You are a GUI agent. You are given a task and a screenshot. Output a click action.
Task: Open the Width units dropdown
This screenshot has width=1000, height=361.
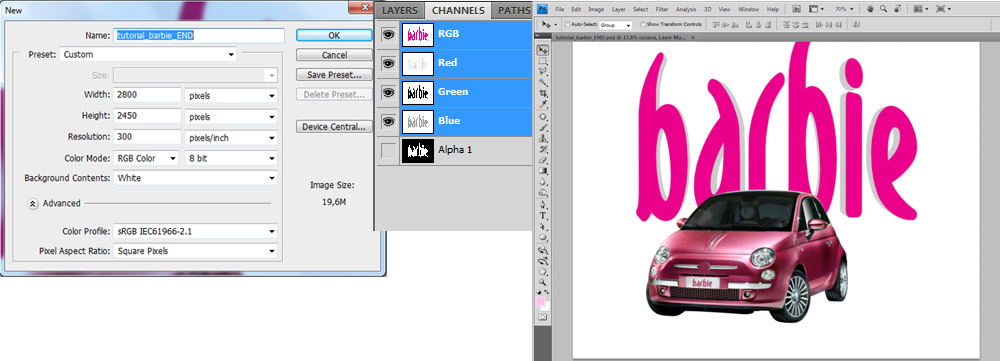(231, 96)
